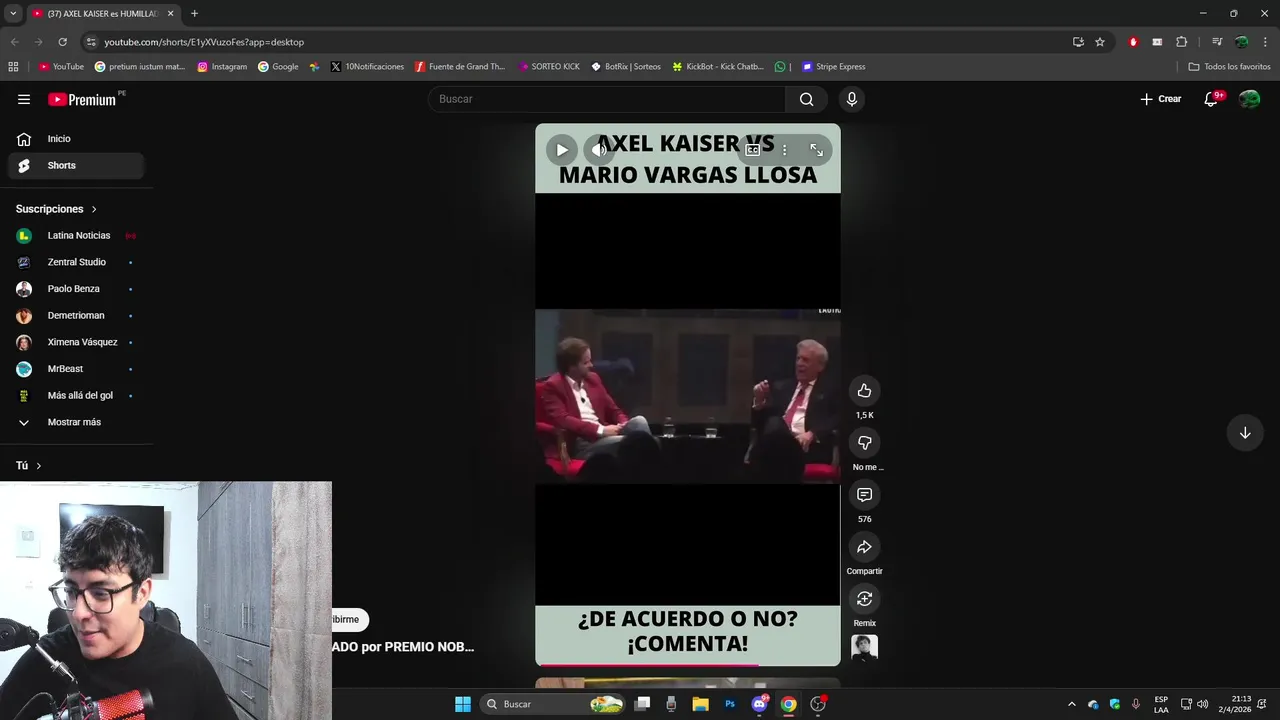Open the site information icon in address bar
This screenshot has height=720, width=1280.
point(91,42)
